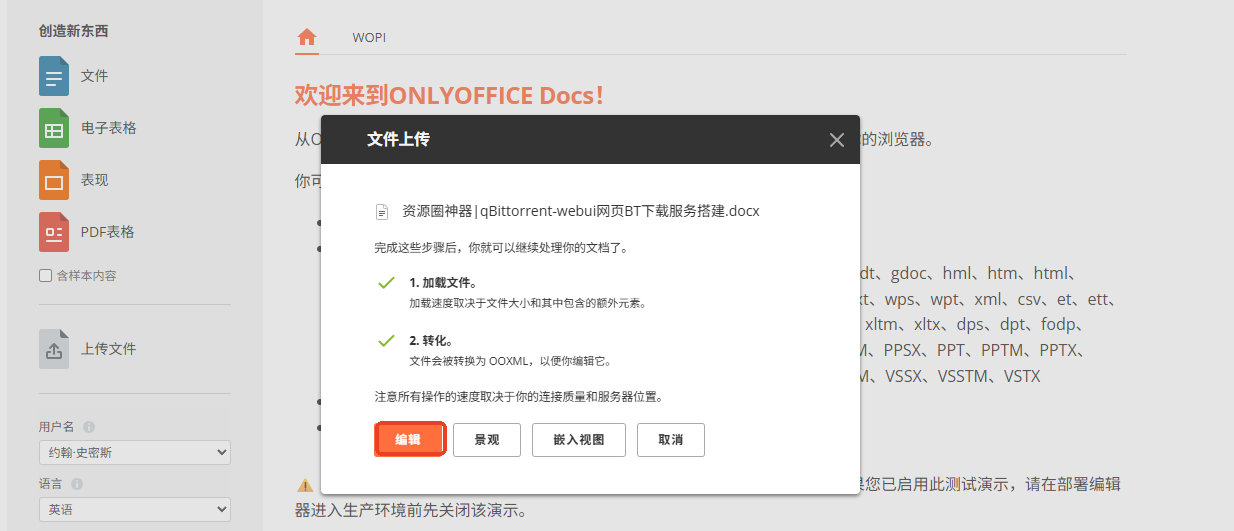Click the info icon beside 语言
Image resolution: width=1234 pixels, height=531 pixels.
[77, 484]
